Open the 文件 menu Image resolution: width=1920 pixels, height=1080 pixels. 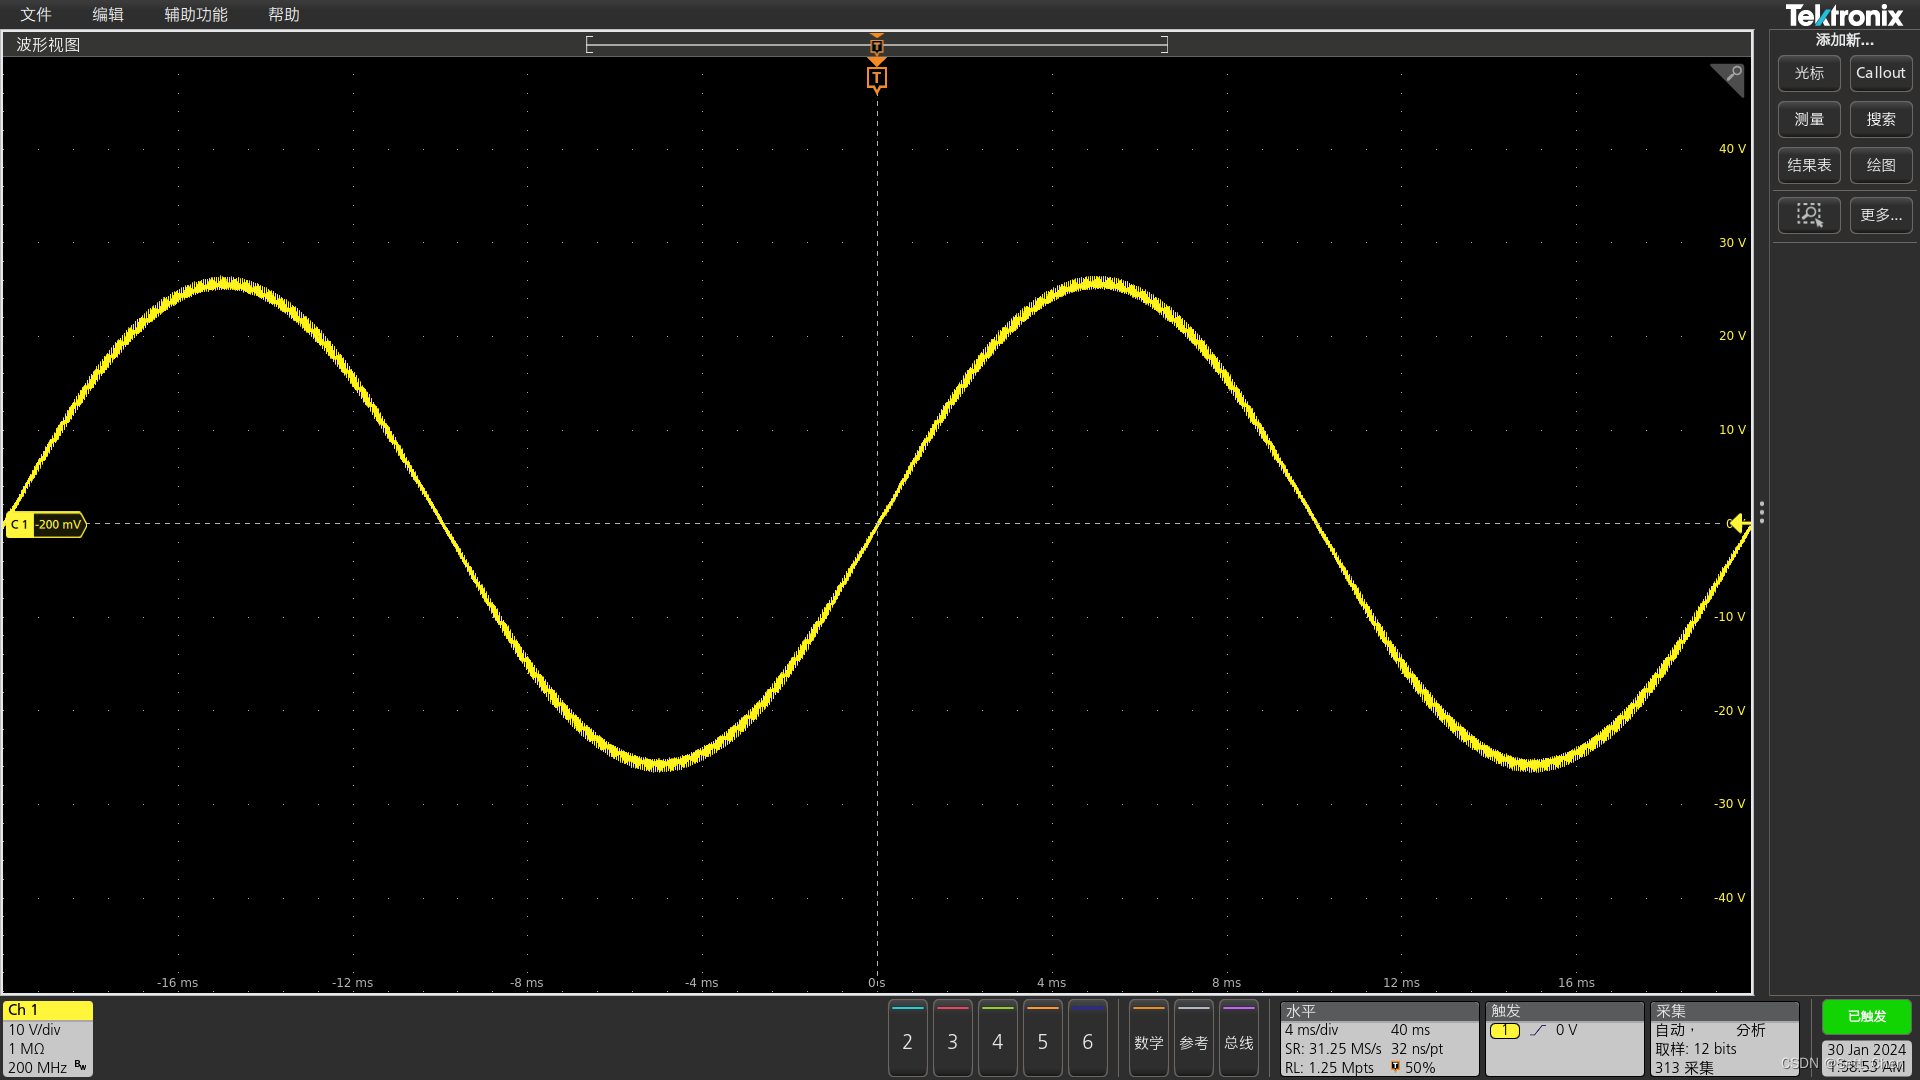[x=35, y=14]
